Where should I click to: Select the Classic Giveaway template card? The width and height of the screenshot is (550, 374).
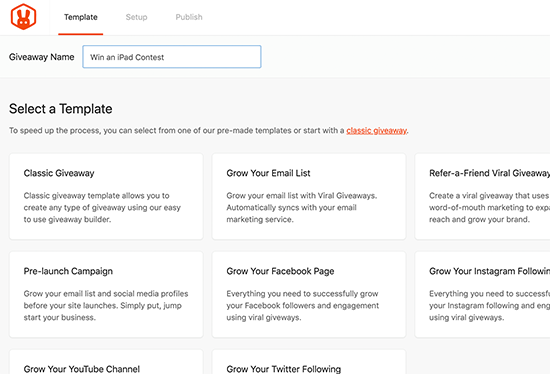[106, 196]
